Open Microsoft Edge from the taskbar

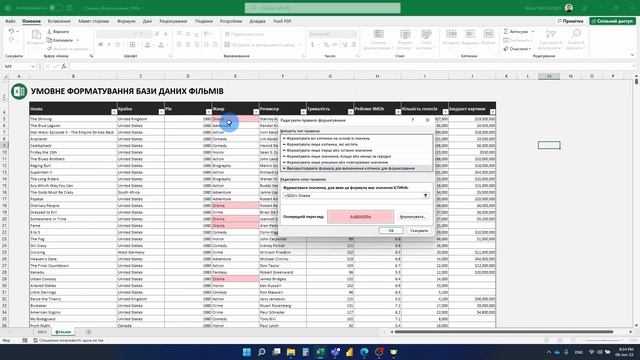364,352
